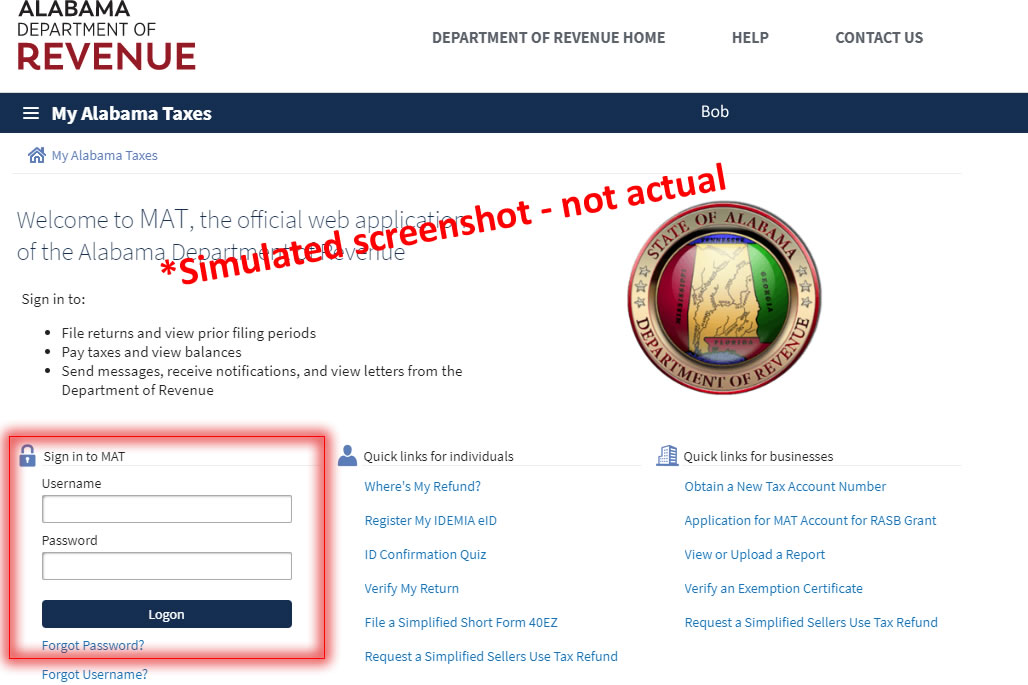Click the Username label text
Screen dimensions: 1028x685
[x=71, y=483]
